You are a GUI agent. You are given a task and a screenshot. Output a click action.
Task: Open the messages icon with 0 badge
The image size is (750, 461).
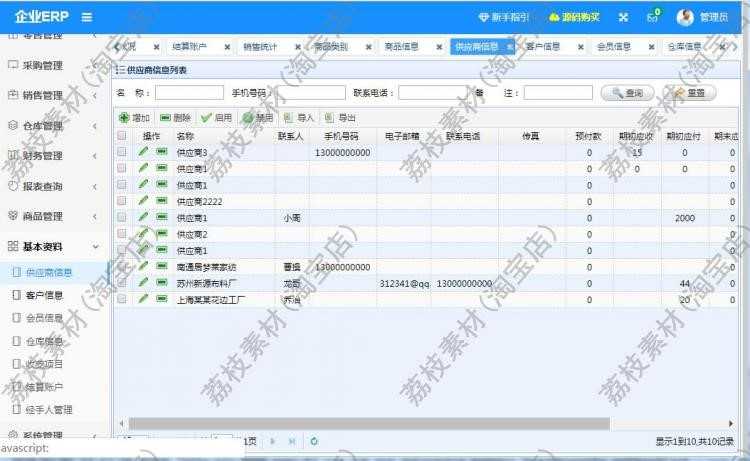coord(653,17)
